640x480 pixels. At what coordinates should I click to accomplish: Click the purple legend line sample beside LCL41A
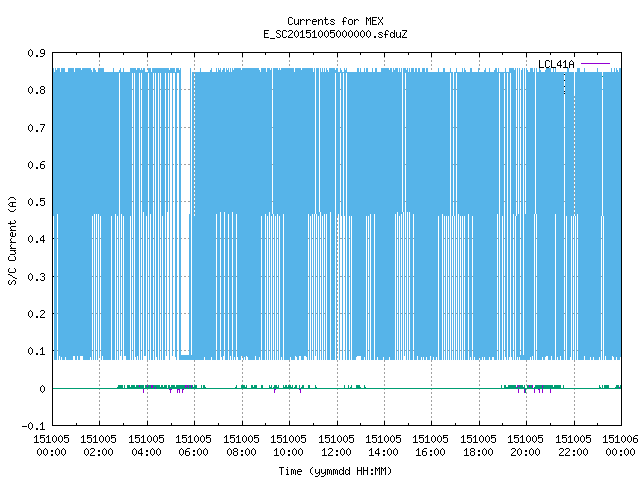click(595, 64)
